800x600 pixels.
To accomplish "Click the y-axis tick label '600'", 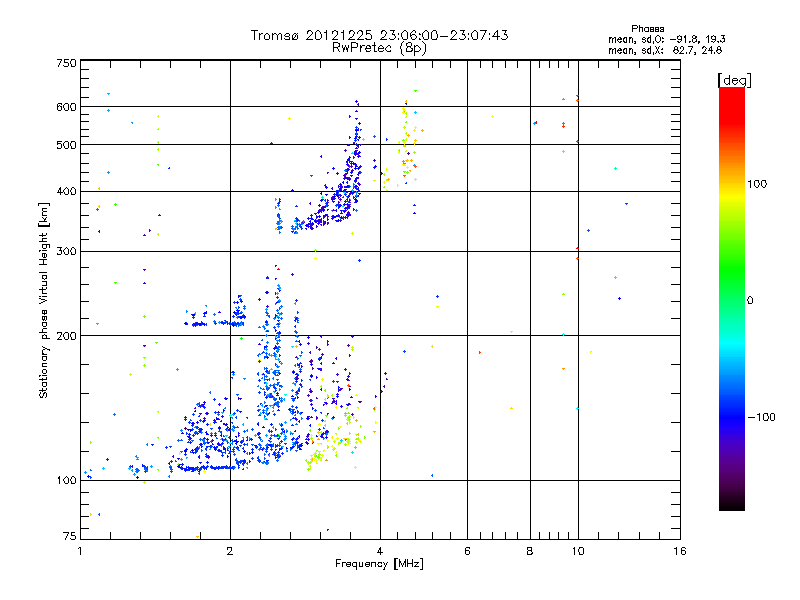I will coord(66,107).
